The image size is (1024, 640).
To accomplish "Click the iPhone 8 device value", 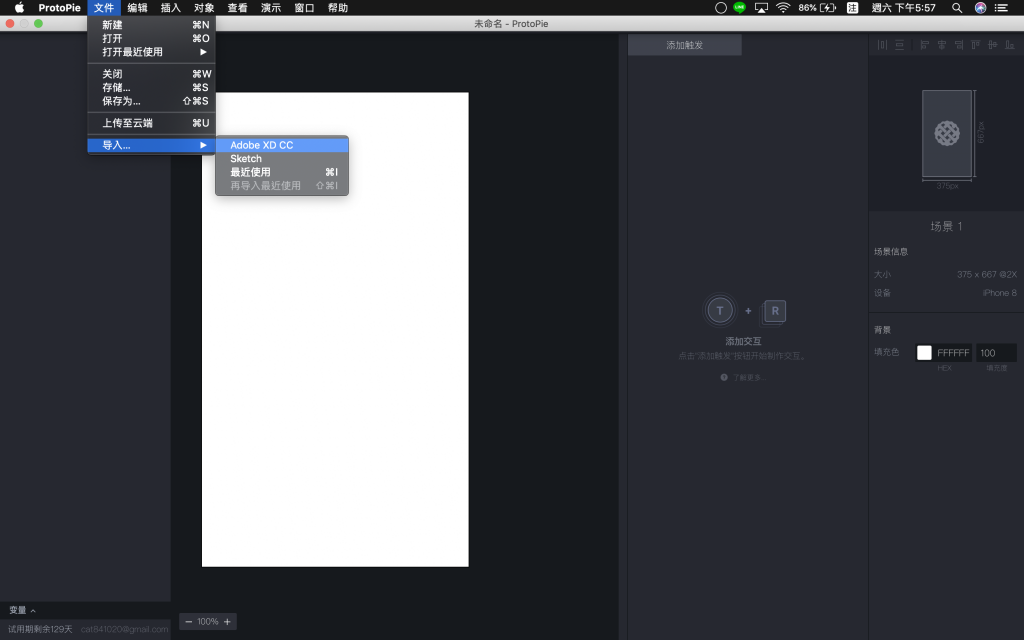I will click(1000, 293).
